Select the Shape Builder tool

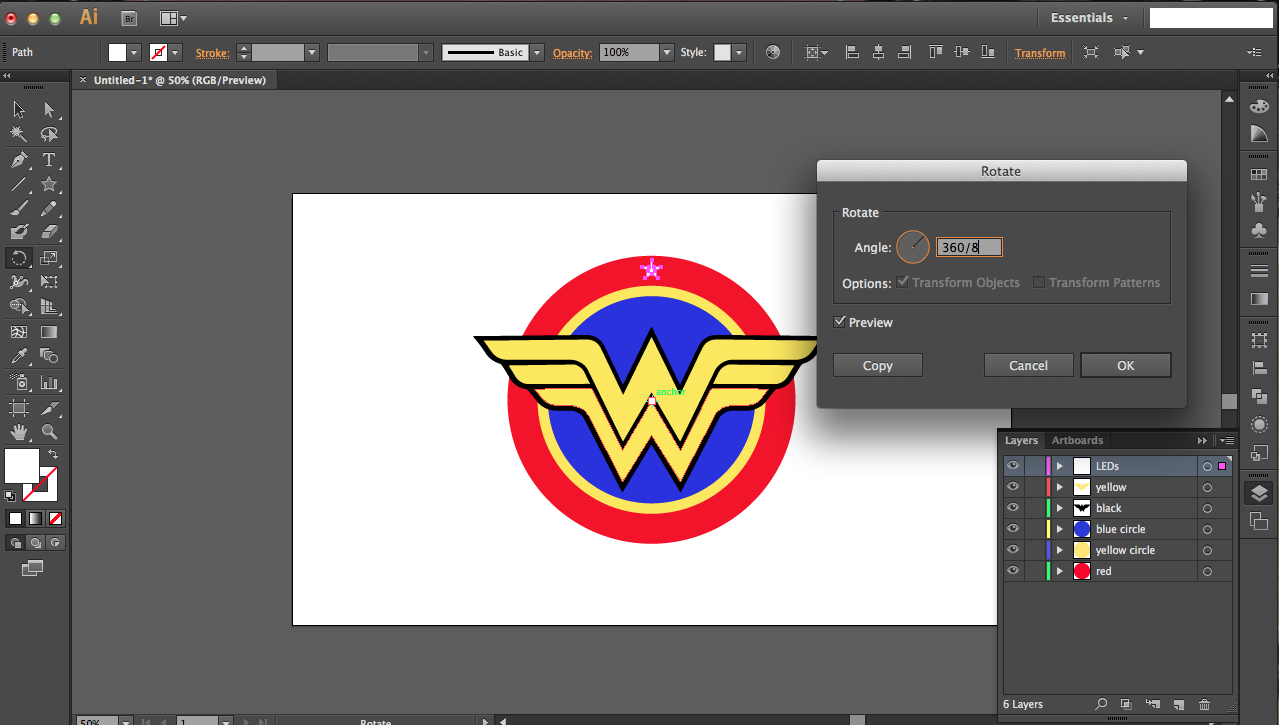(x=19, y=307)
